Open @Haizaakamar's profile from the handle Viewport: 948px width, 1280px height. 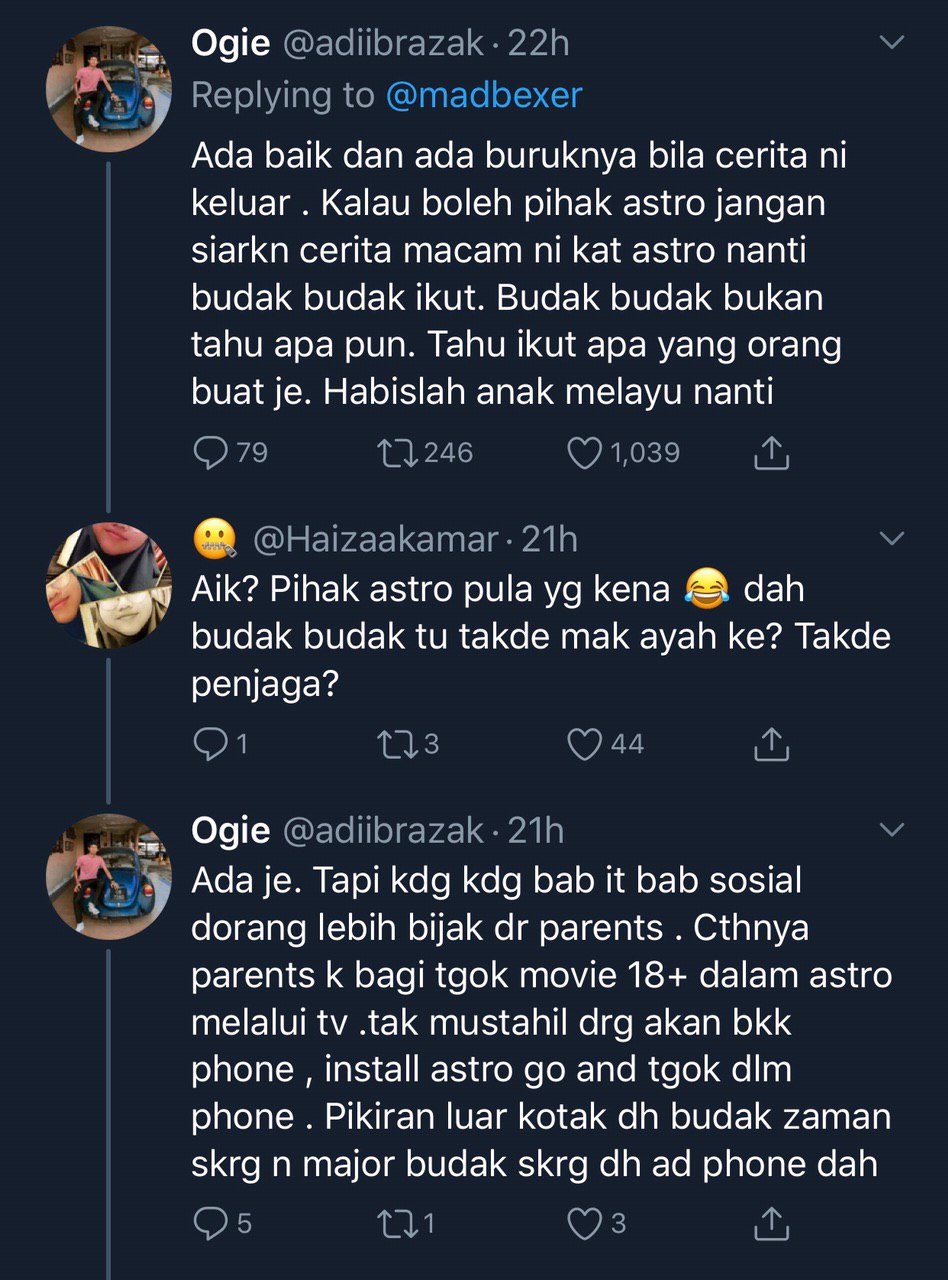pos(375,540)
